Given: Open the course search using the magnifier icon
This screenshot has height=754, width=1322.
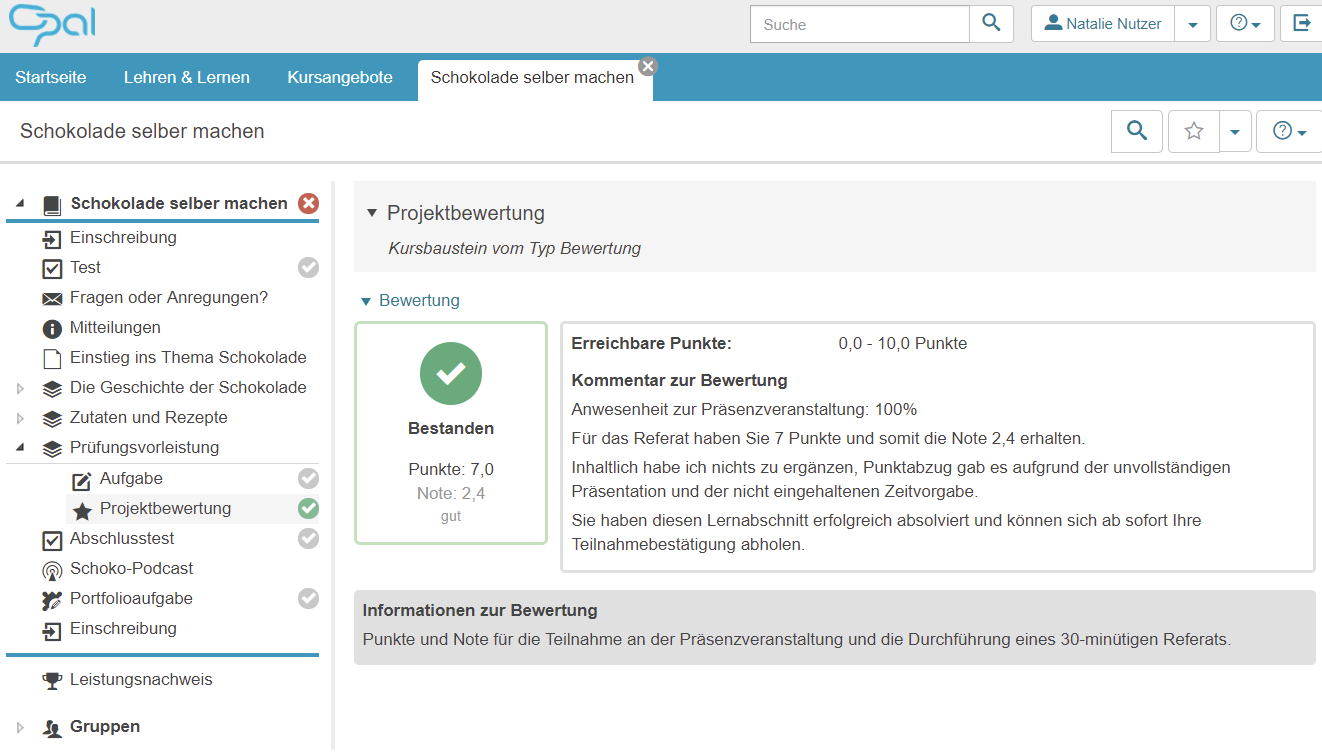Looking at the screenshot, I should [1136, 131].
